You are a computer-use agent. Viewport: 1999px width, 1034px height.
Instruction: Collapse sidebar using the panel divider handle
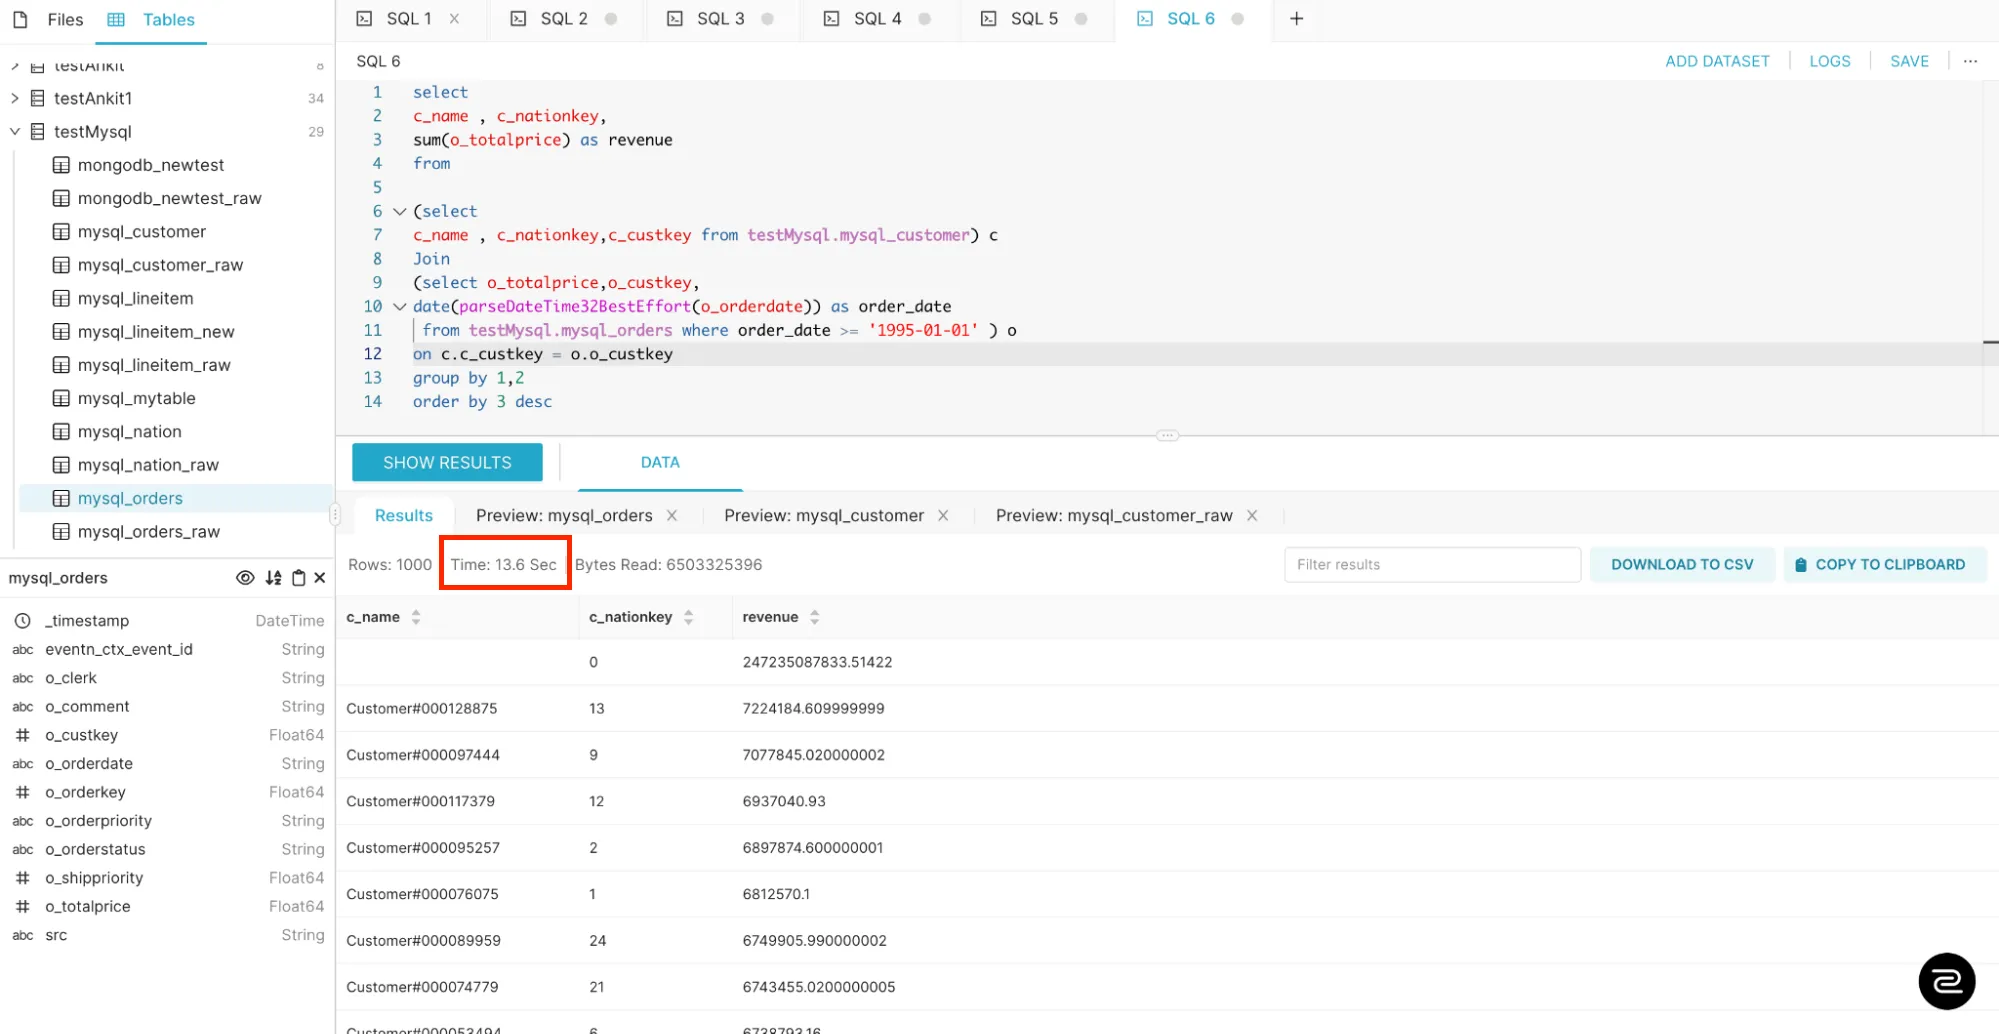point(334,515)
